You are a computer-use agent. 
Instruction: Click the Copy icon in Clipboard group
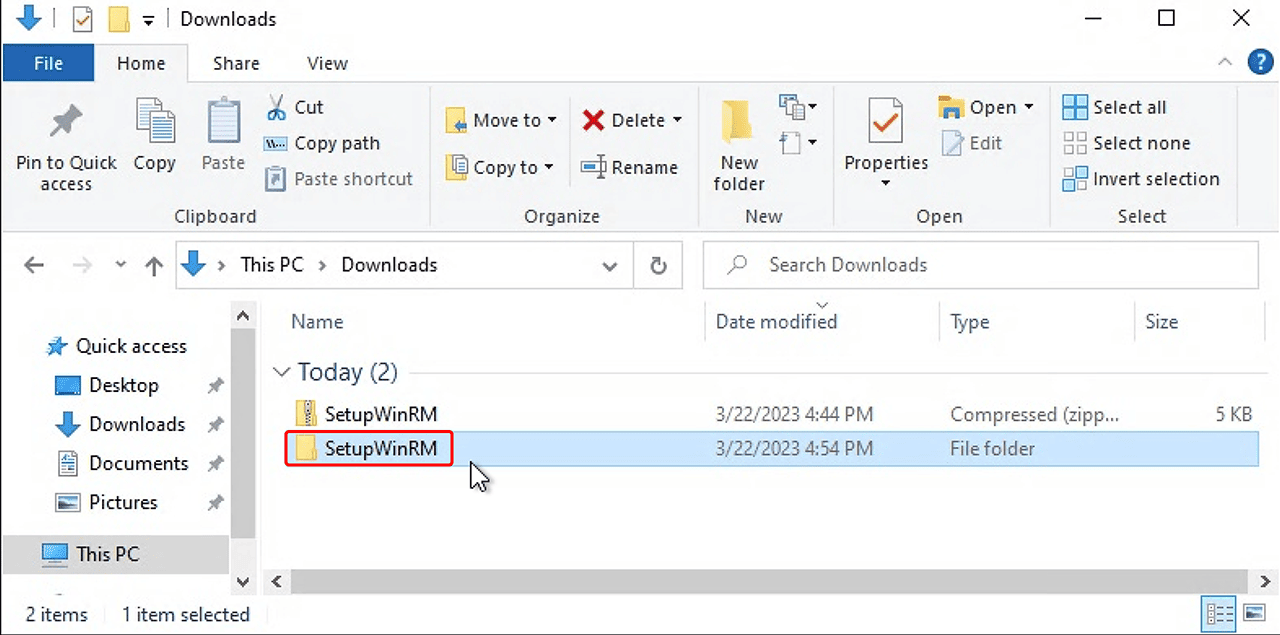click(154, 122)
